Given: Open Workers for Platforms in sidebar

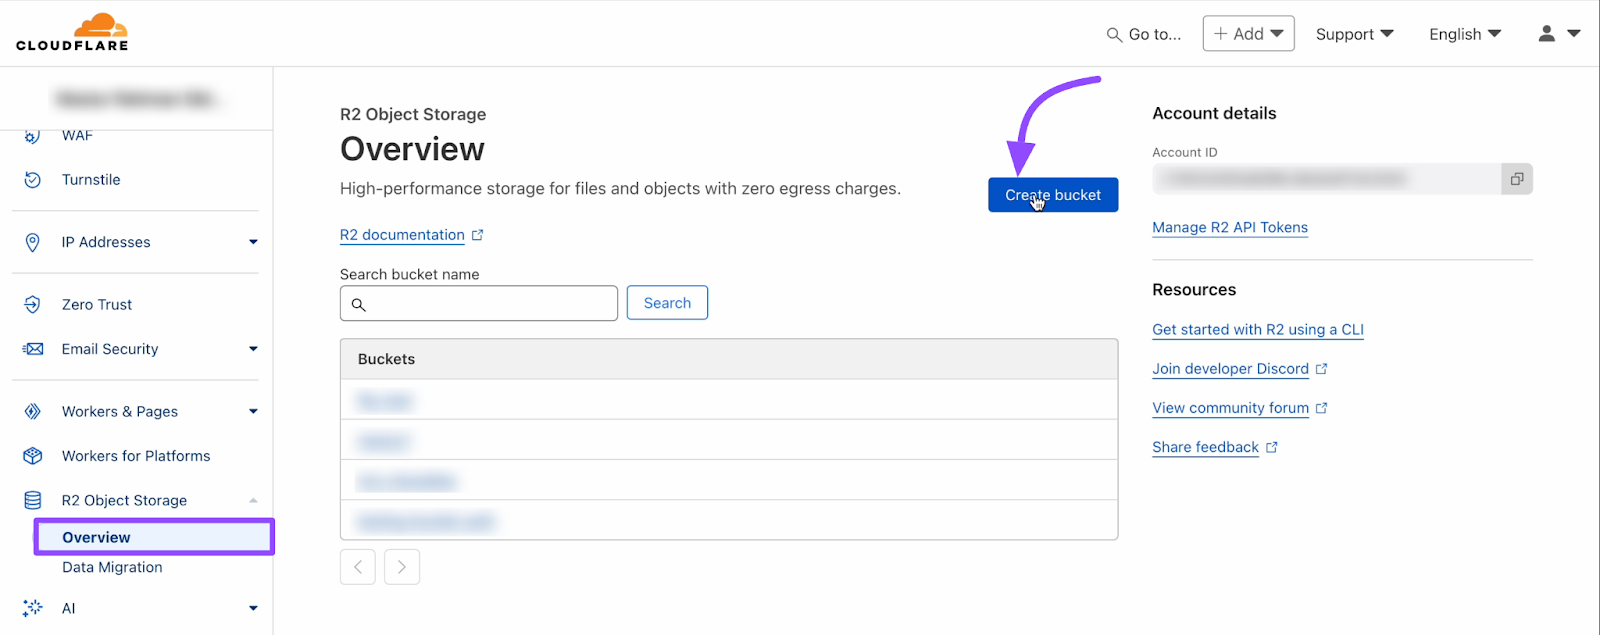Looking at the screenshot, I should 136,456.
